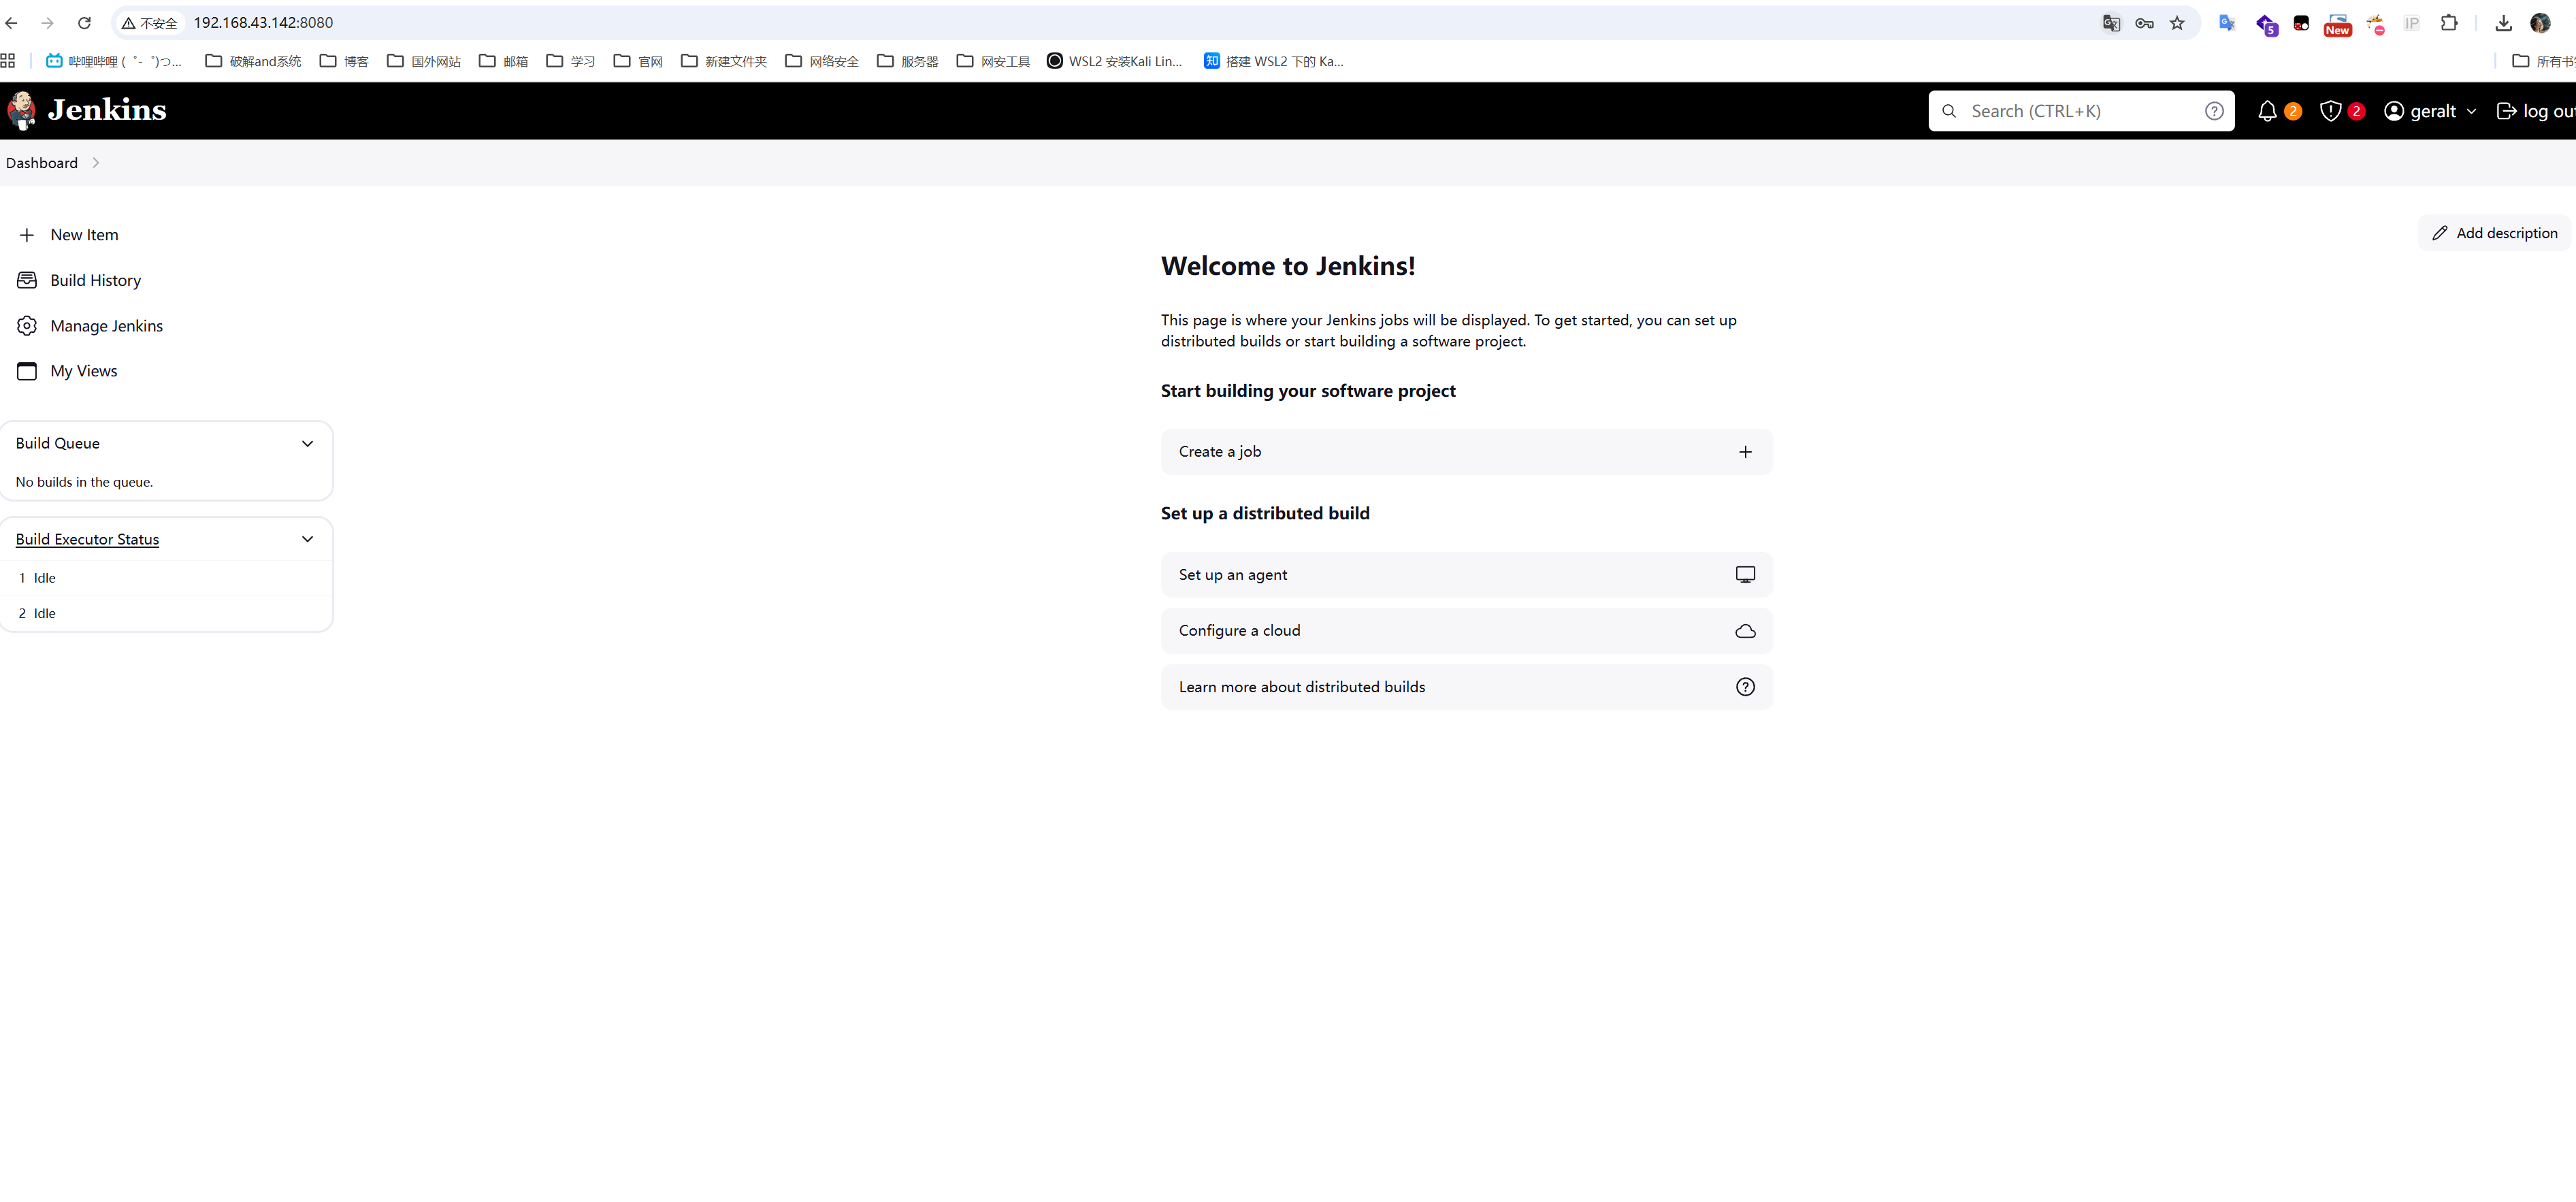Screen dimensions: 2576x1202
Task: Open the saved passwords key icon
Action: pos(2144,23)
